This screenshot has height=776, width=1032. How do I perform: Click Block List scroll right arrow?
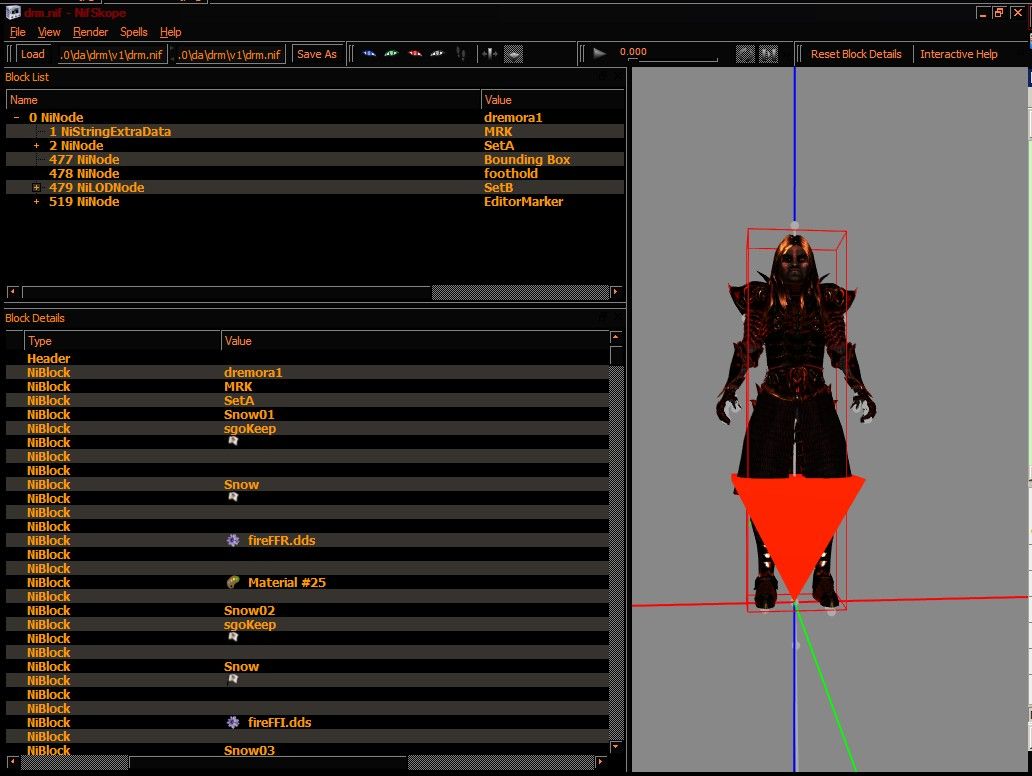[x=616, y=292]
